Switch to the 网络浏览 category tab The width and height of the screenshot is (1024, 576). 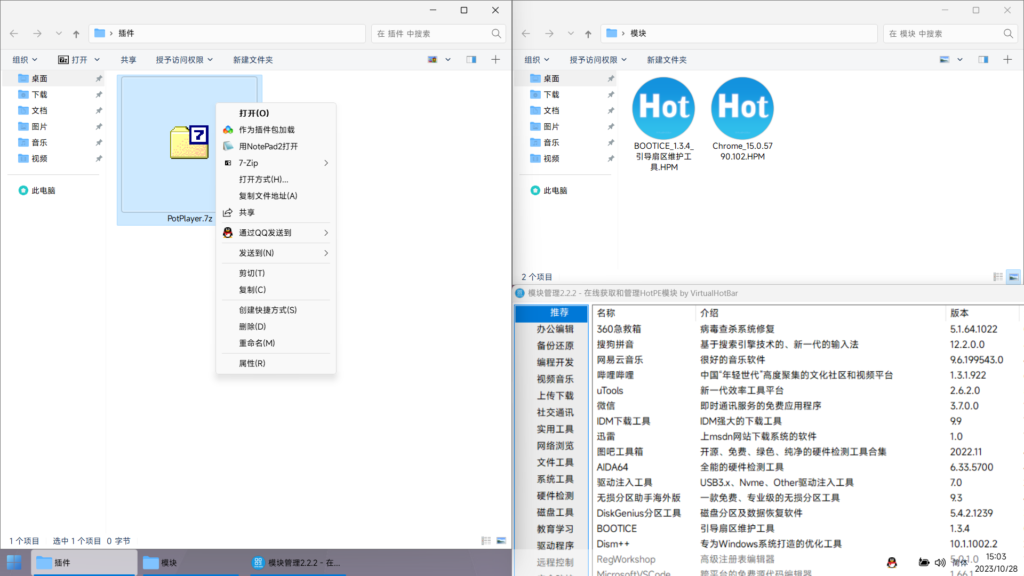(x=552, y=446)
